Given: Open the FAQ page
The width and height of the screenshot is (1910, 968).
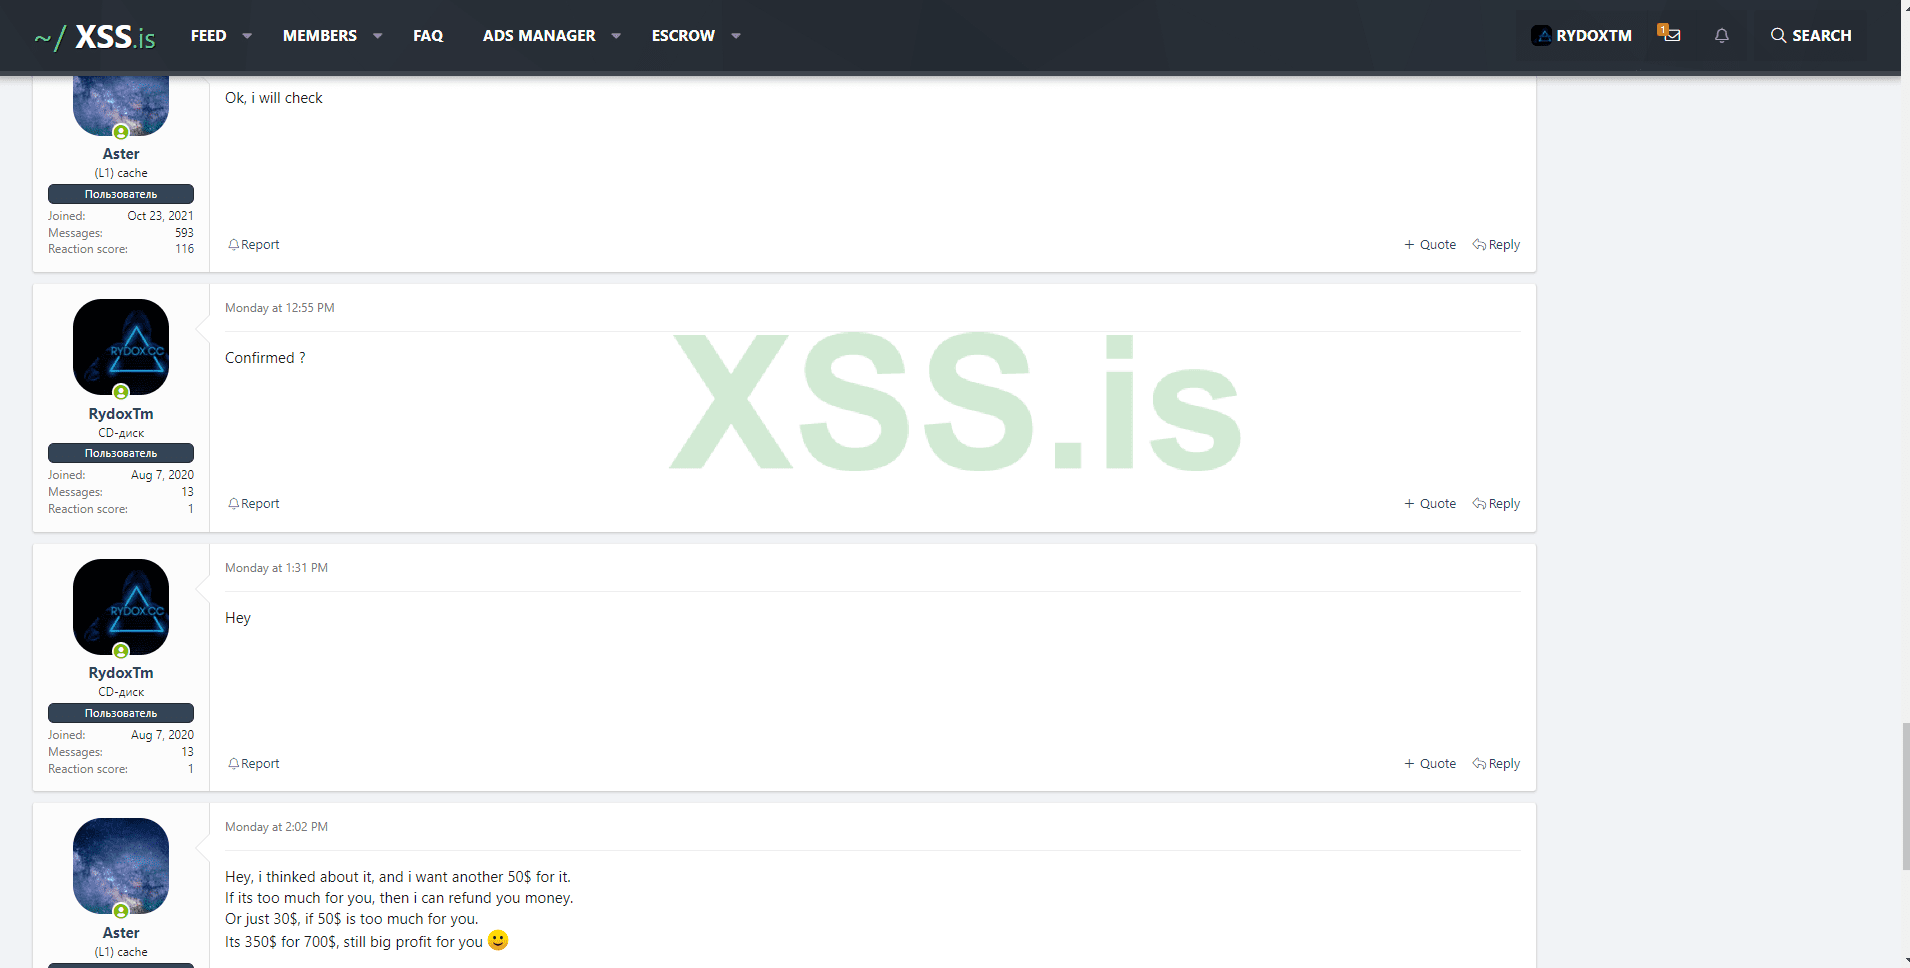Looking at the screenshot, I should [428, 36].
